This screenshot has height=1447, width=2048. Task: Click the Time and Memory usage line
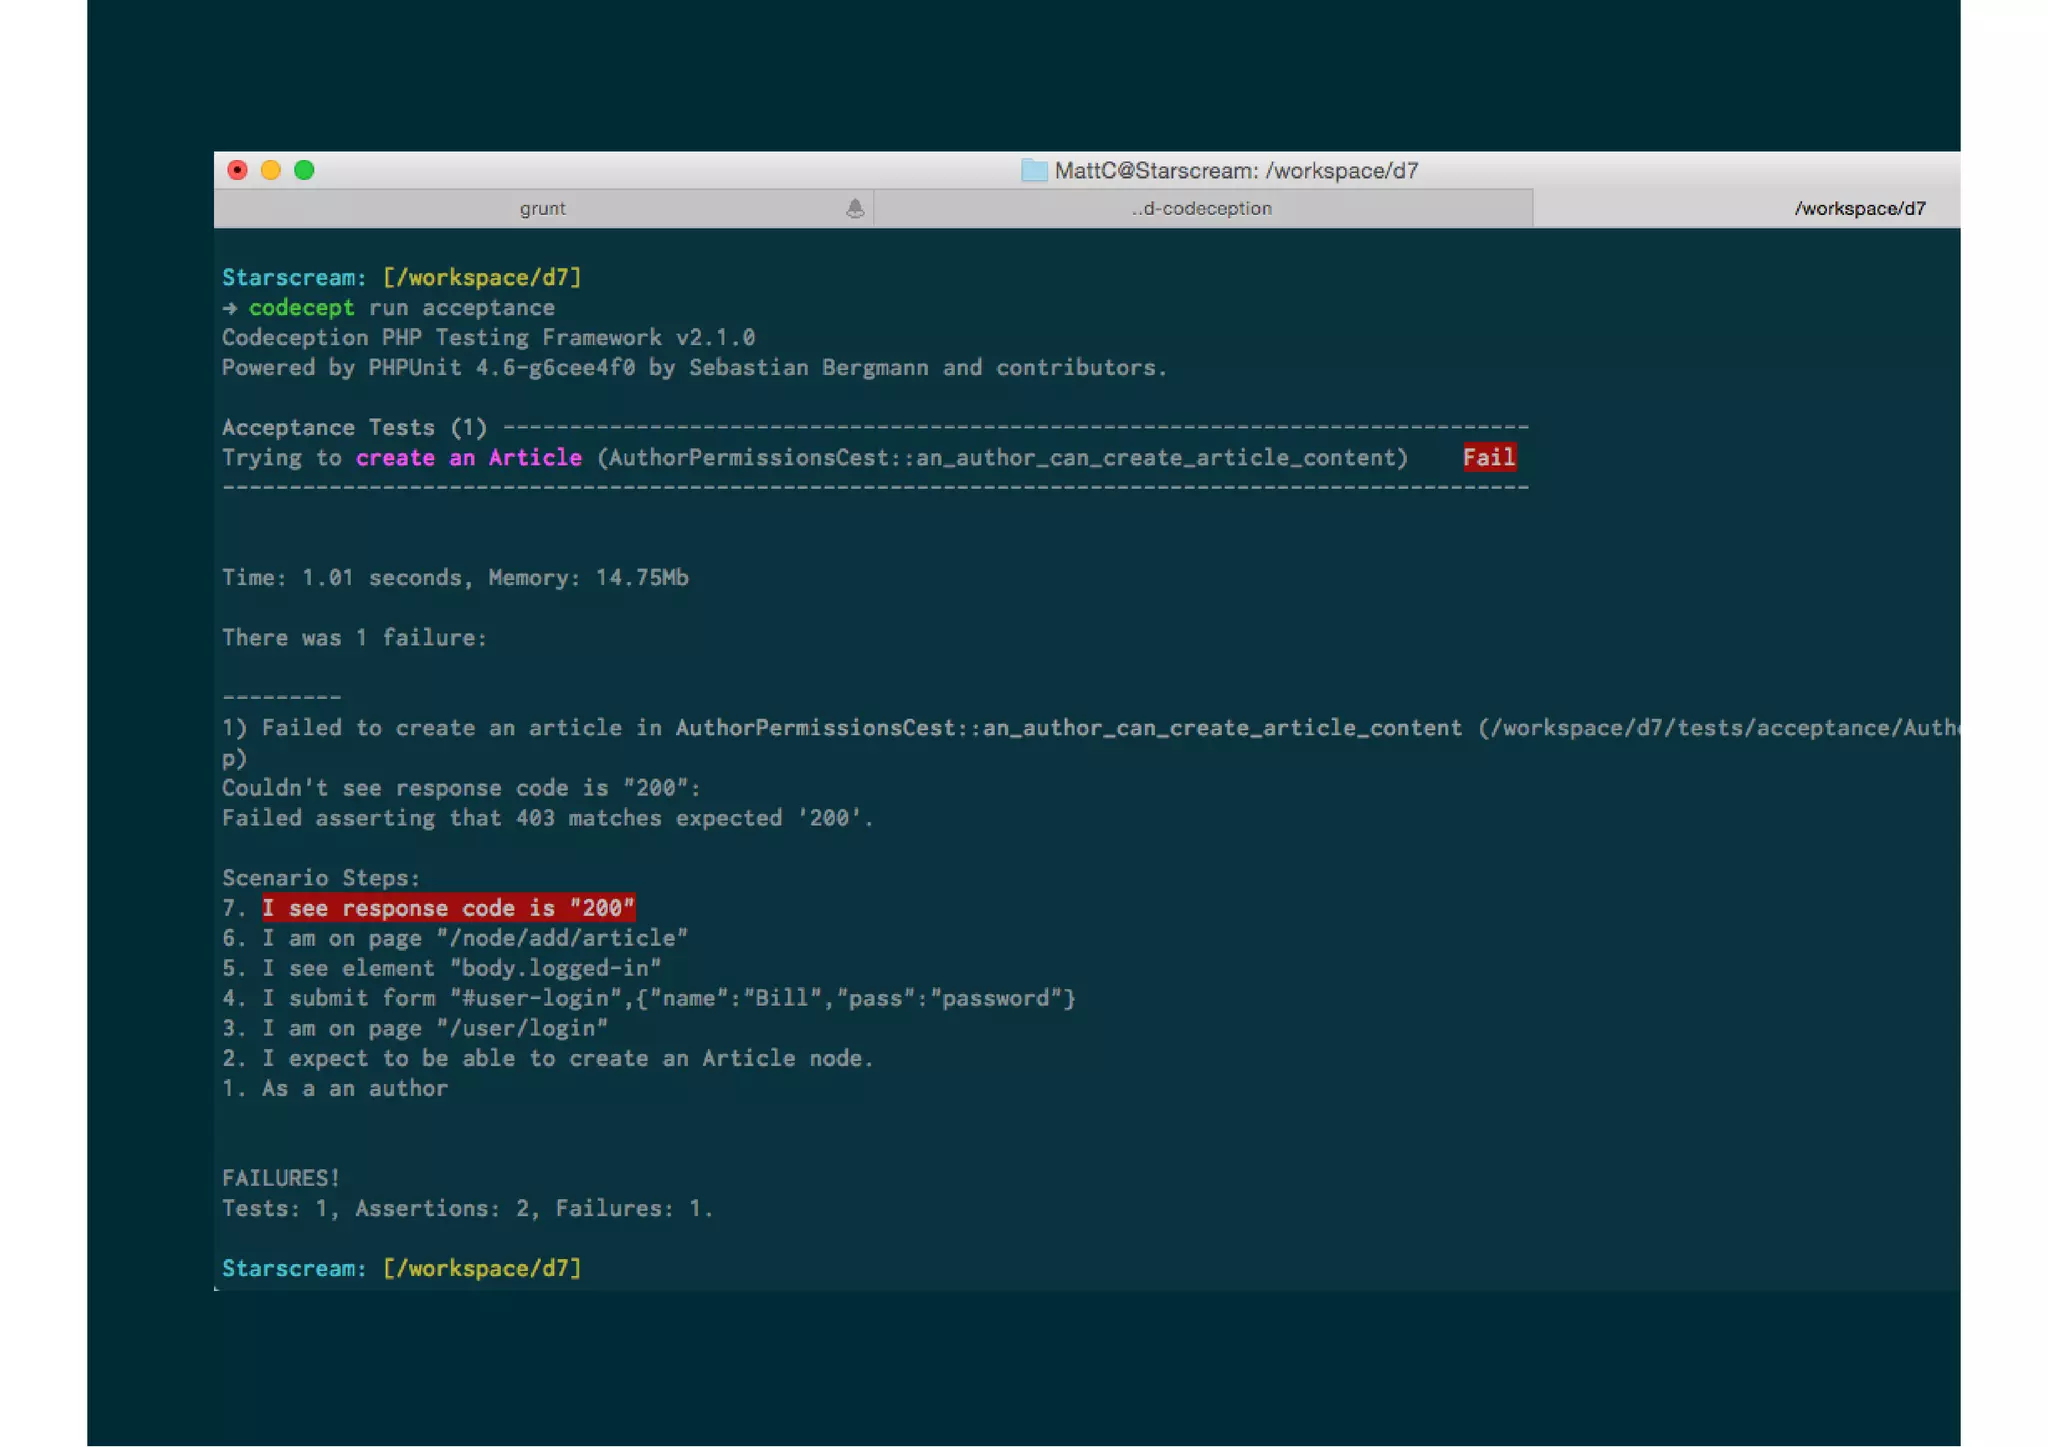click(x=455, y=578)
